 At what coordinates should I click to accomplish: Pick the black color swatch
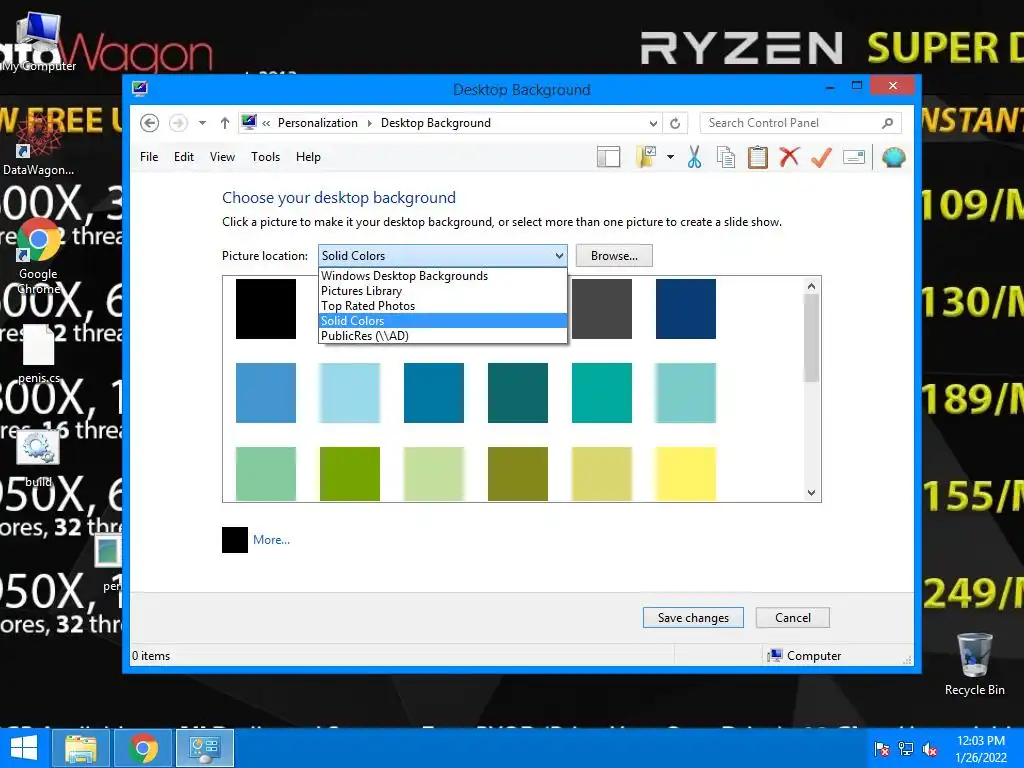[266, 309]
